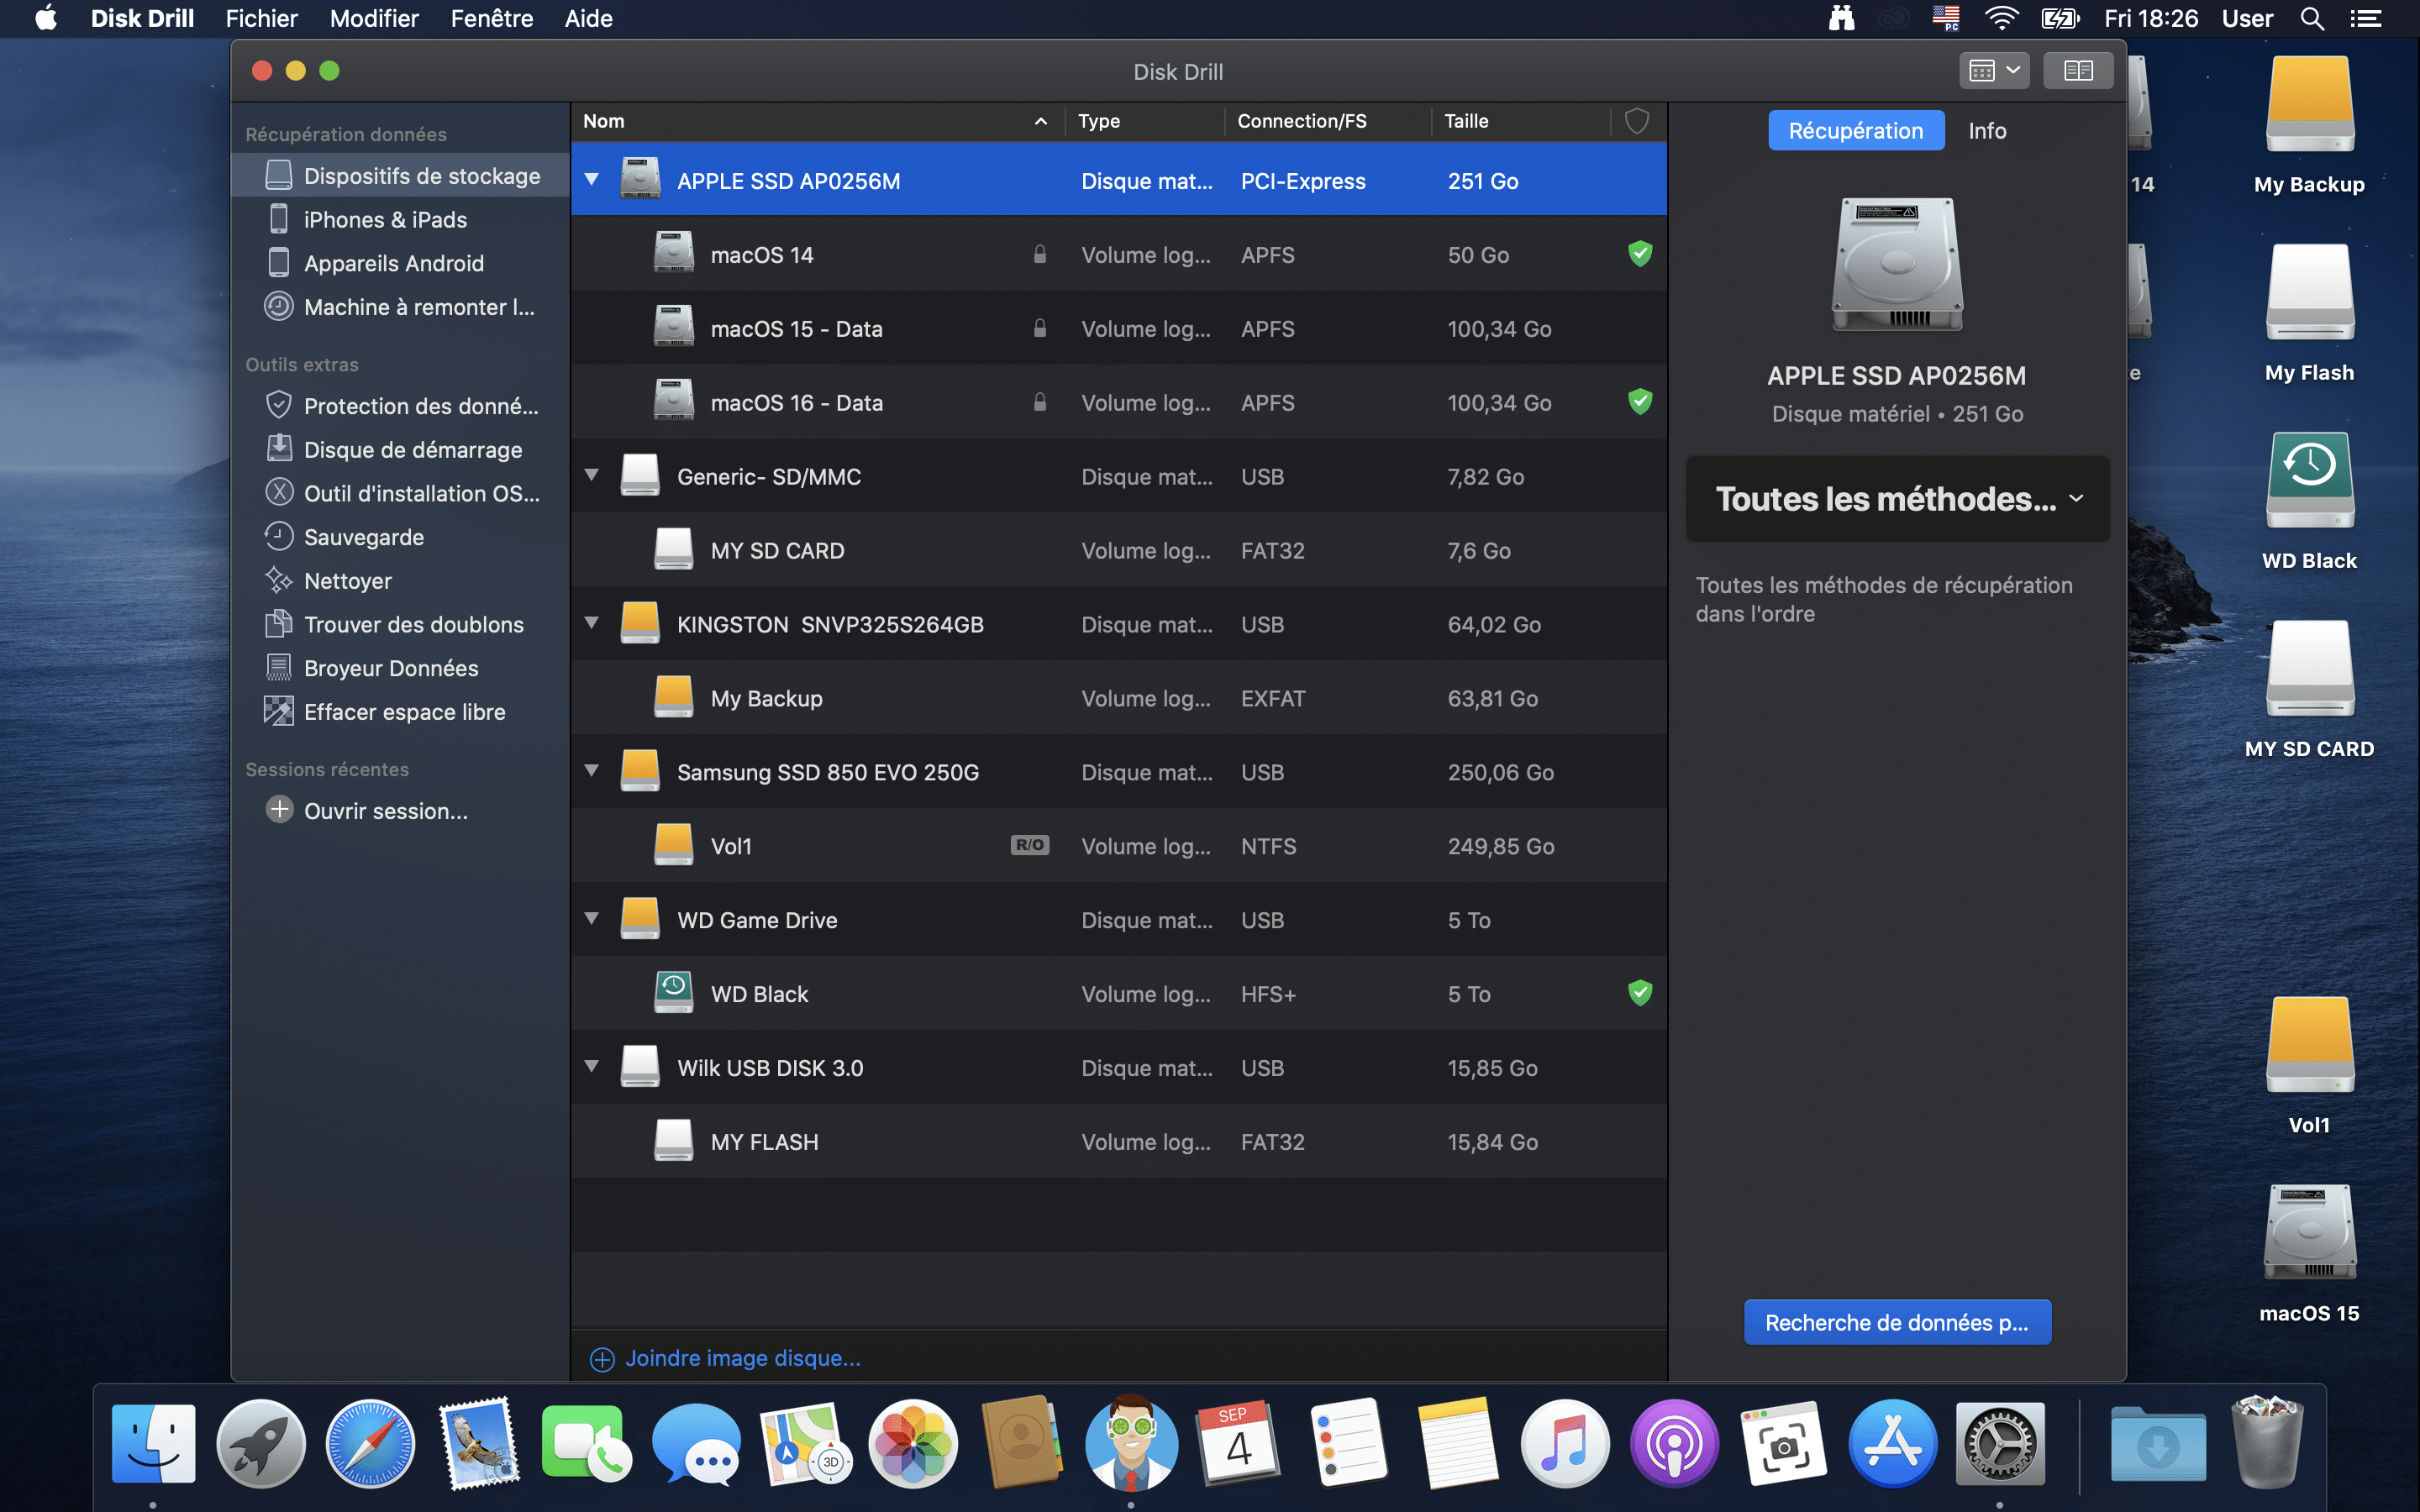Click protection shield for macOS 14
The height and width of the screenshot is (1512, 2420).
coord(1639,254)
